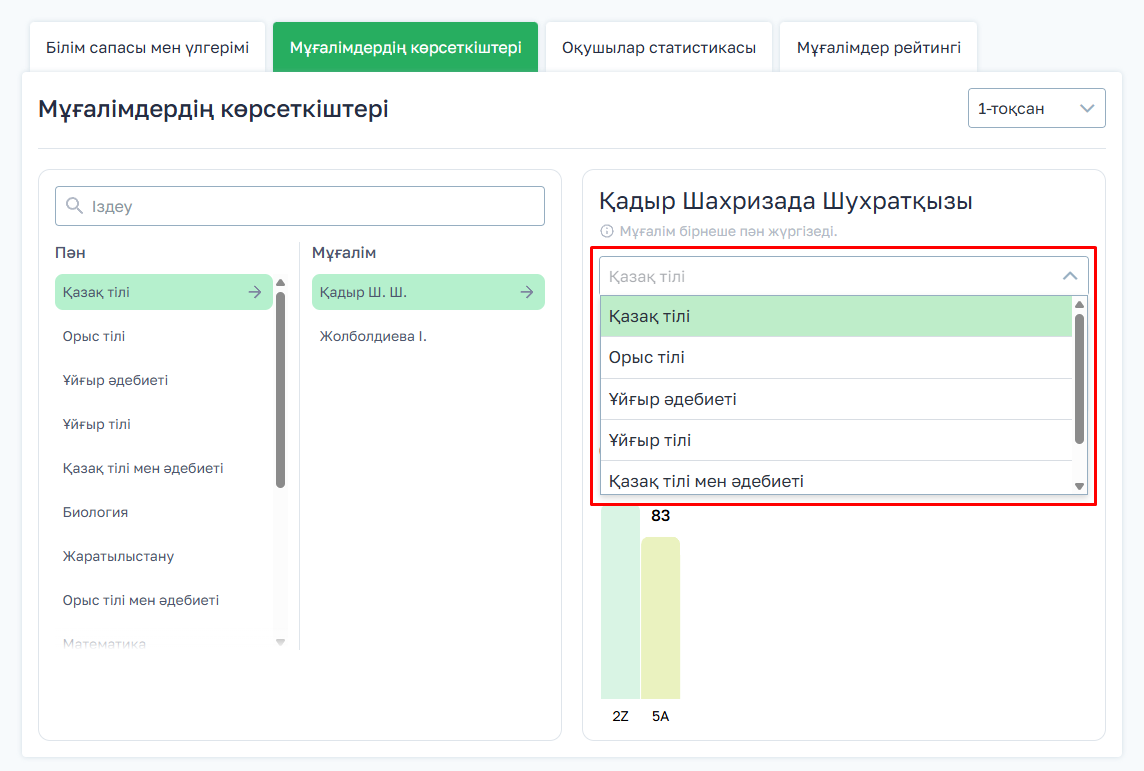Open the 1-тоқсан quarter dropdown
The width and height of the screenshot is (1144, 771).
click(1036, 108)
